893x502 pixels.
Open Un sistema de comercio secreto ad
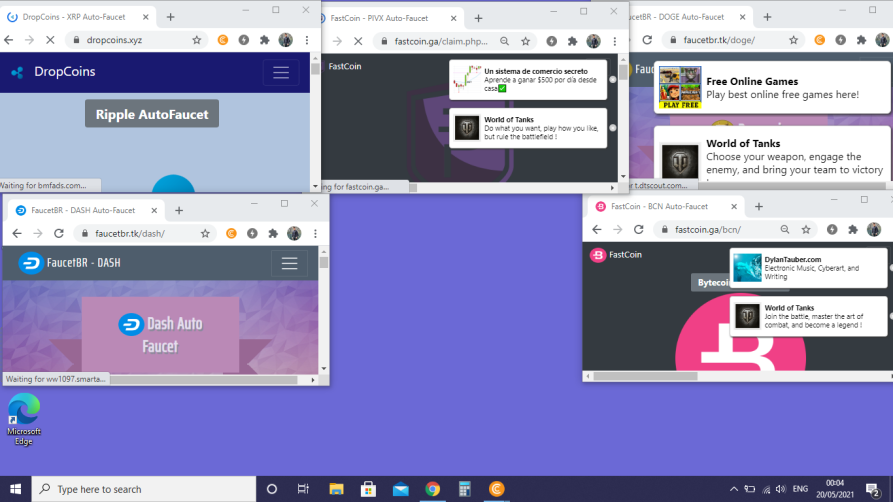pyautogui.click(x=528, y=80)
